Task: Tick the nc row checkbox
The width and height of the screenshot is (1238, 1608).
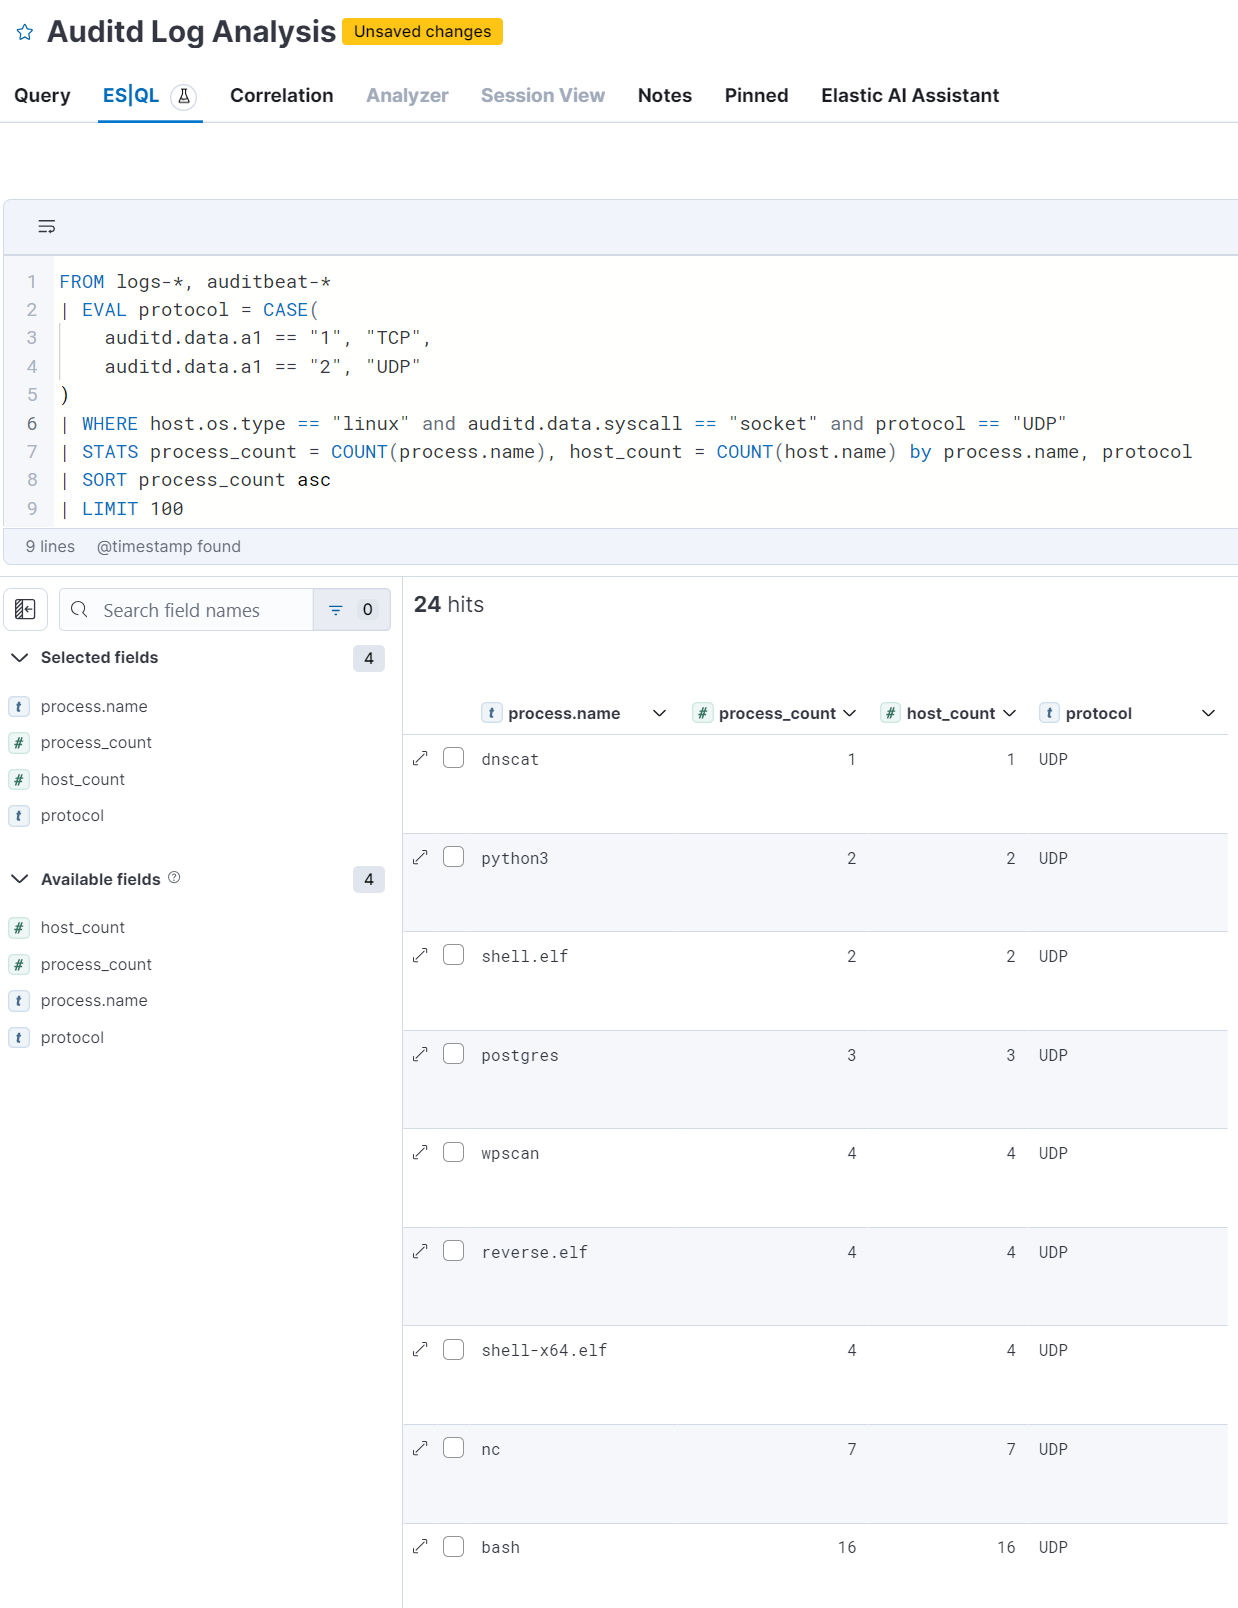Action: [x=453, y=1448]
